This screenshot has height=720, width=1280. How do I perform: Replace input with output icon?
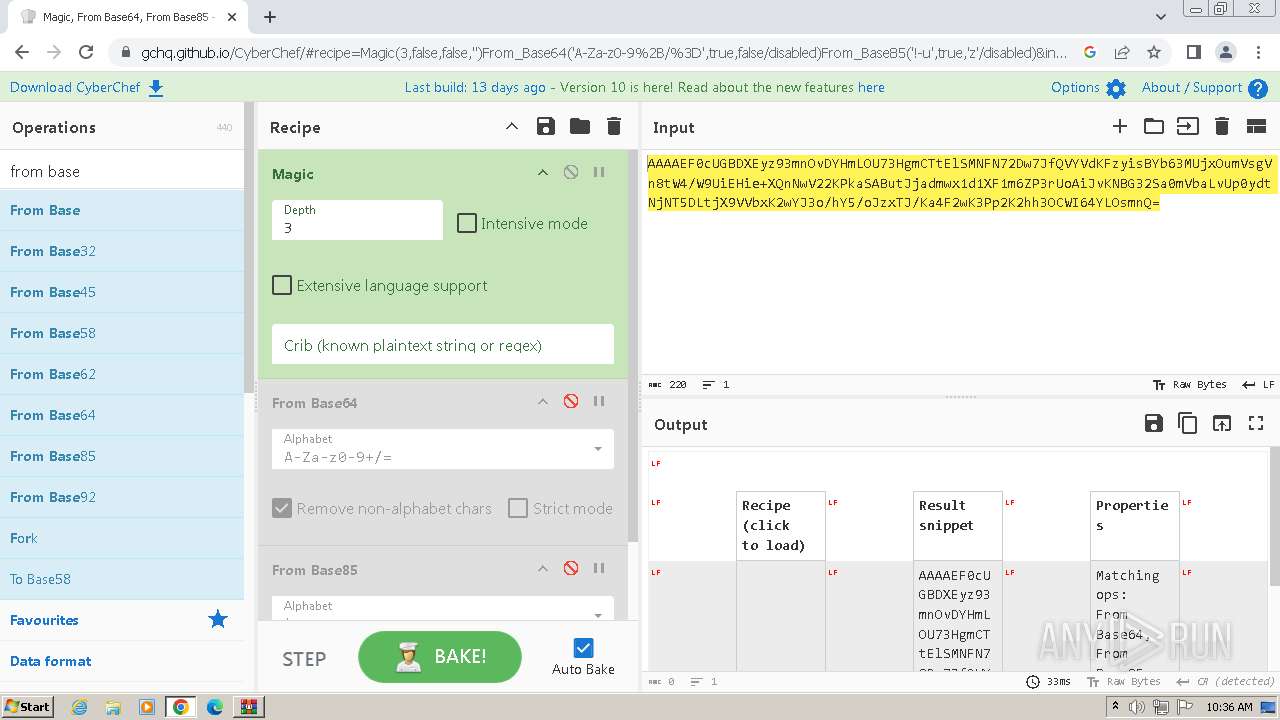click(x=1222, y=423)
